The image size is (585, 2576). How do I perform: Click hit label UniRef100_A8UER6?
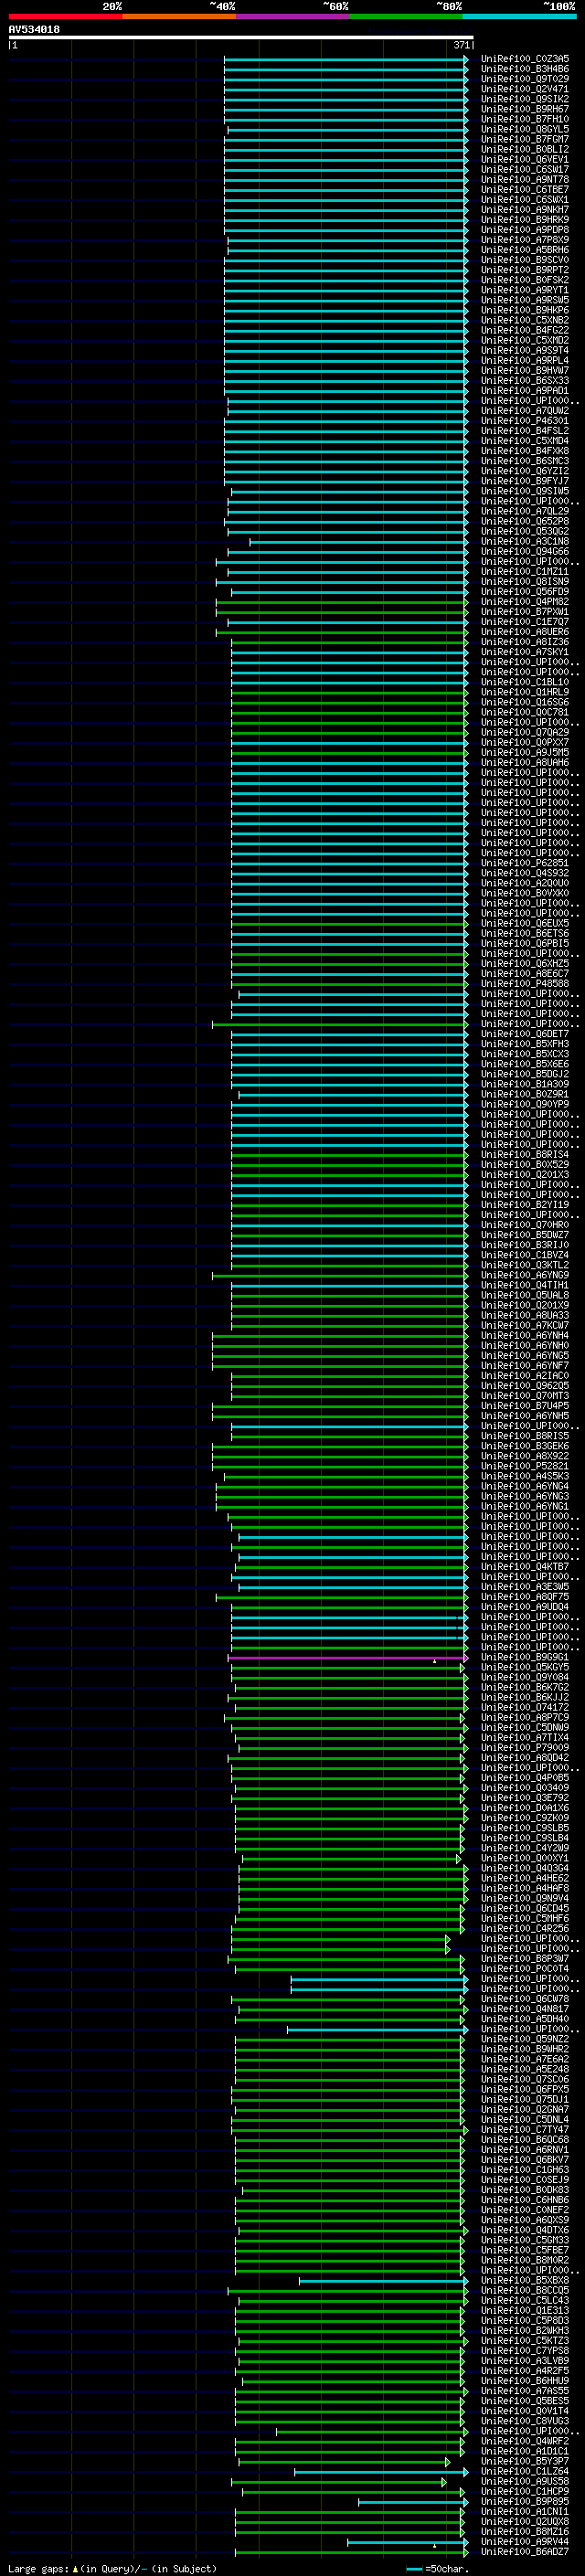pyautogui.click(x=525, y=632)
